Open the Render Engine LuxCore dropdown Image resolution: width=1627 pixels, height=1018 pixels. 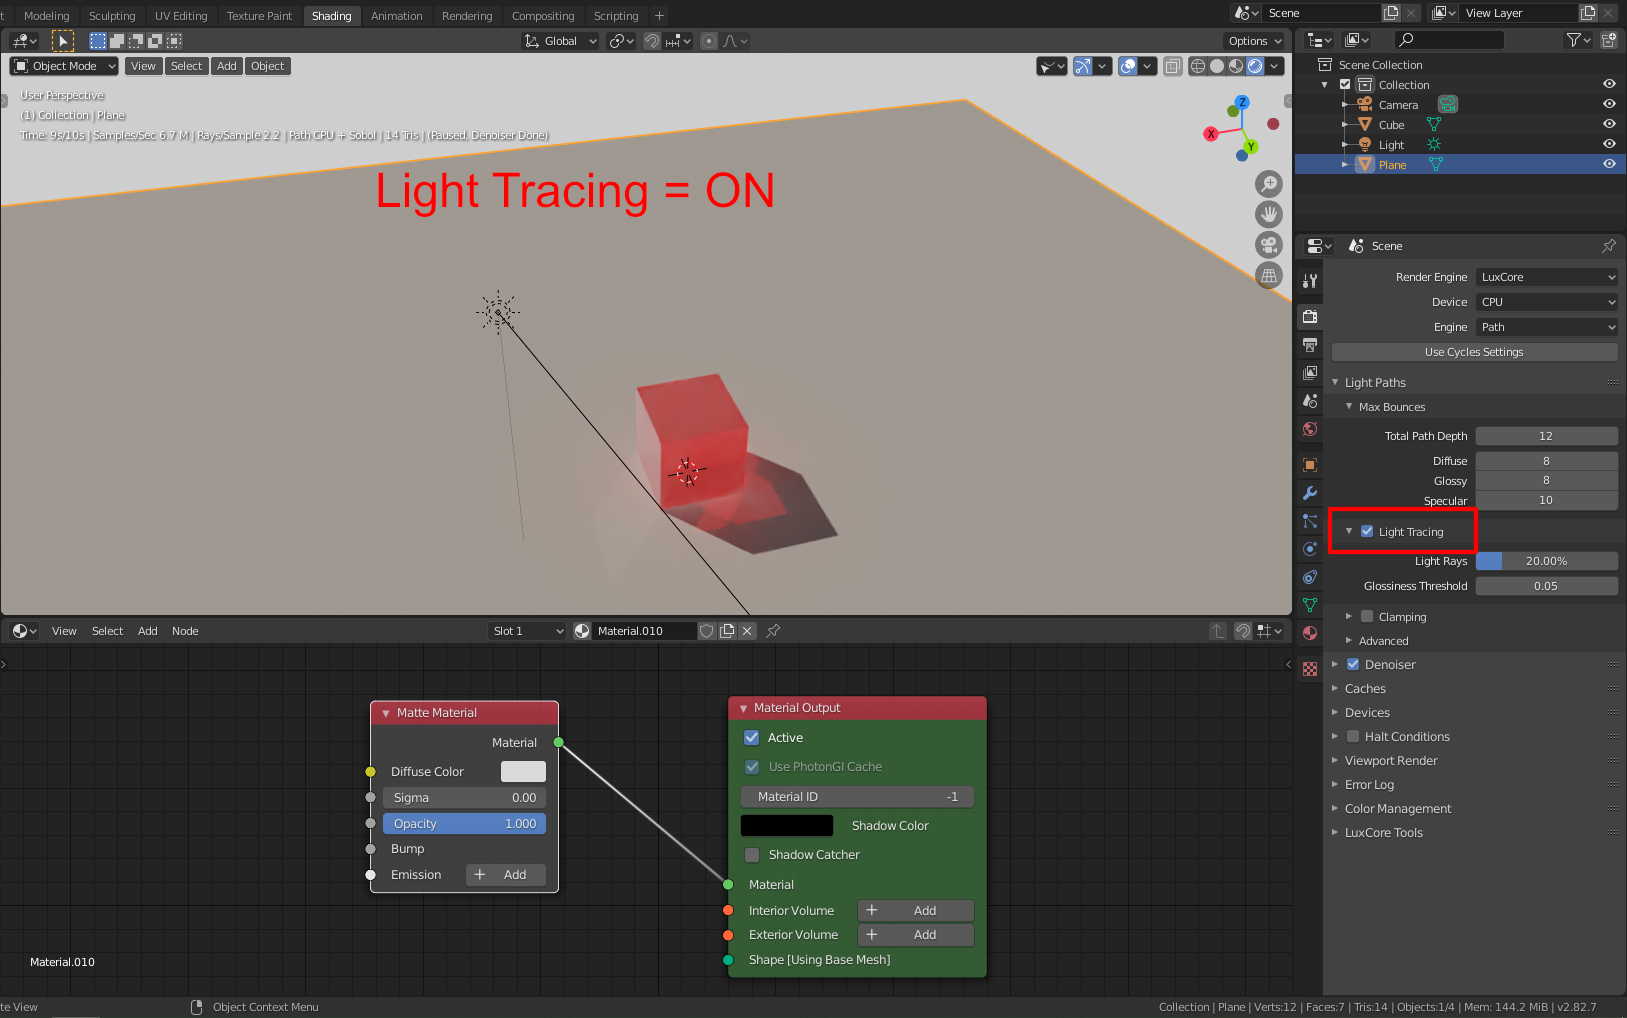(x=1547, y=277)
